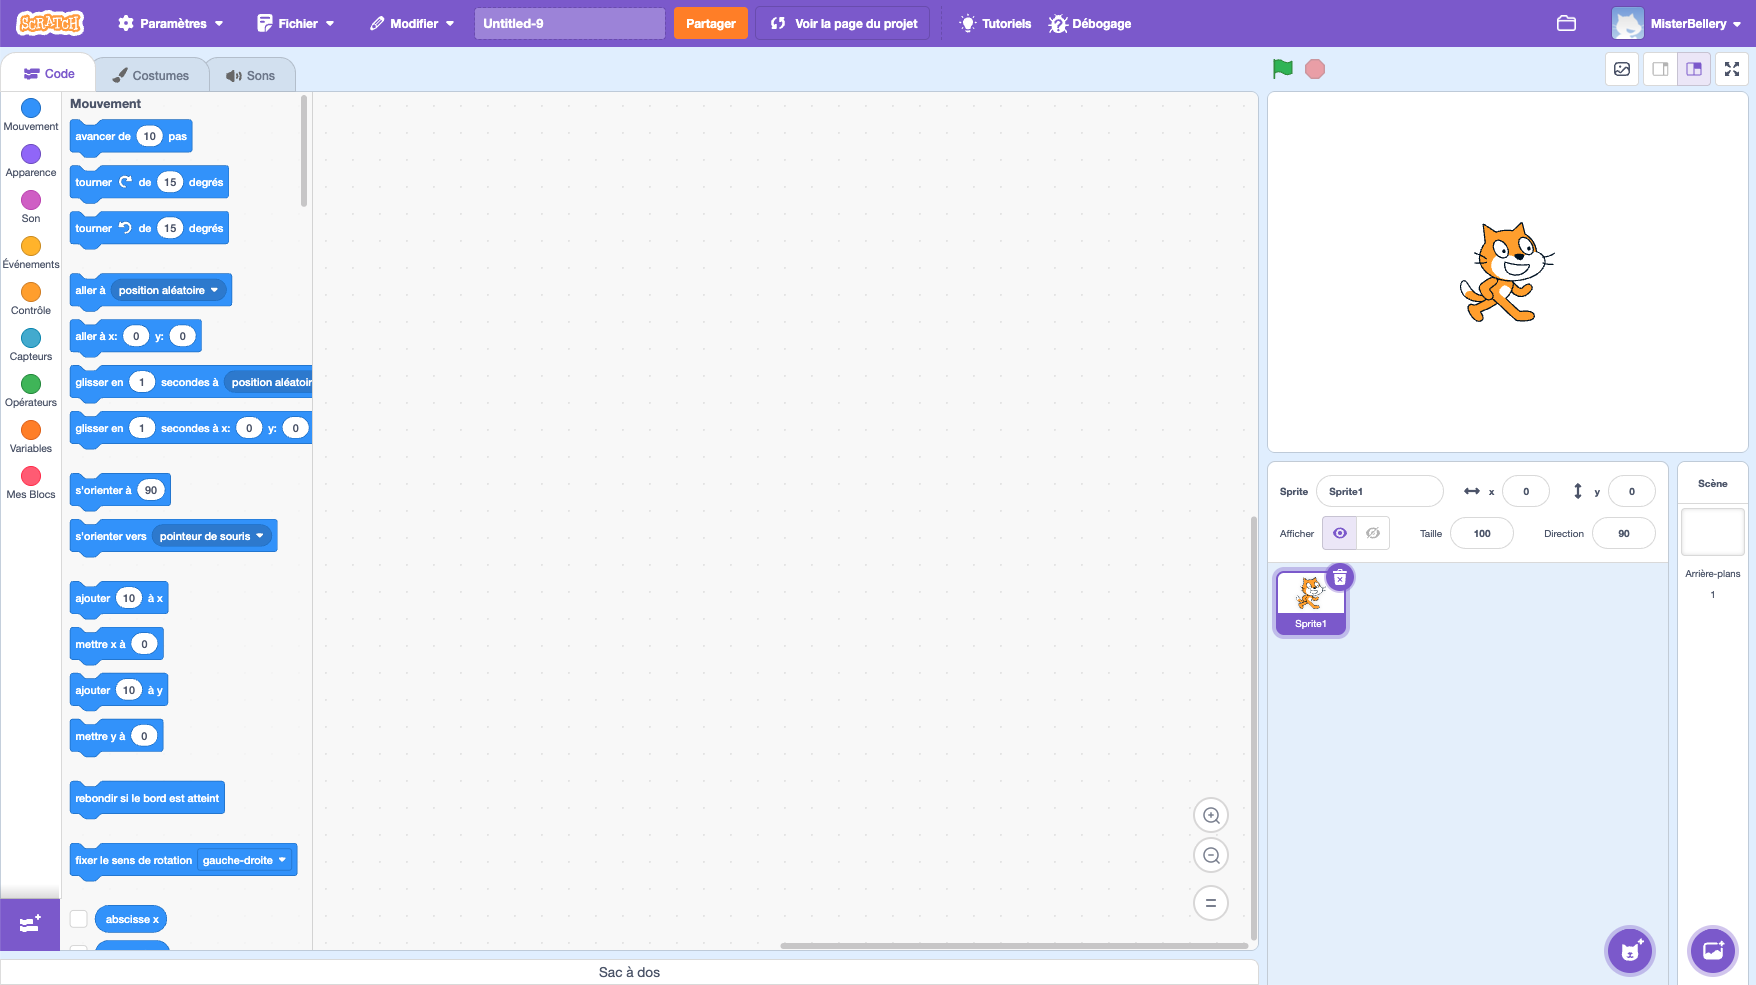This screenshot has width=1756, height=985.
Task: Click rebondir si le bord est atteint block
Action: pyautogui.click(x=147, y=798)
